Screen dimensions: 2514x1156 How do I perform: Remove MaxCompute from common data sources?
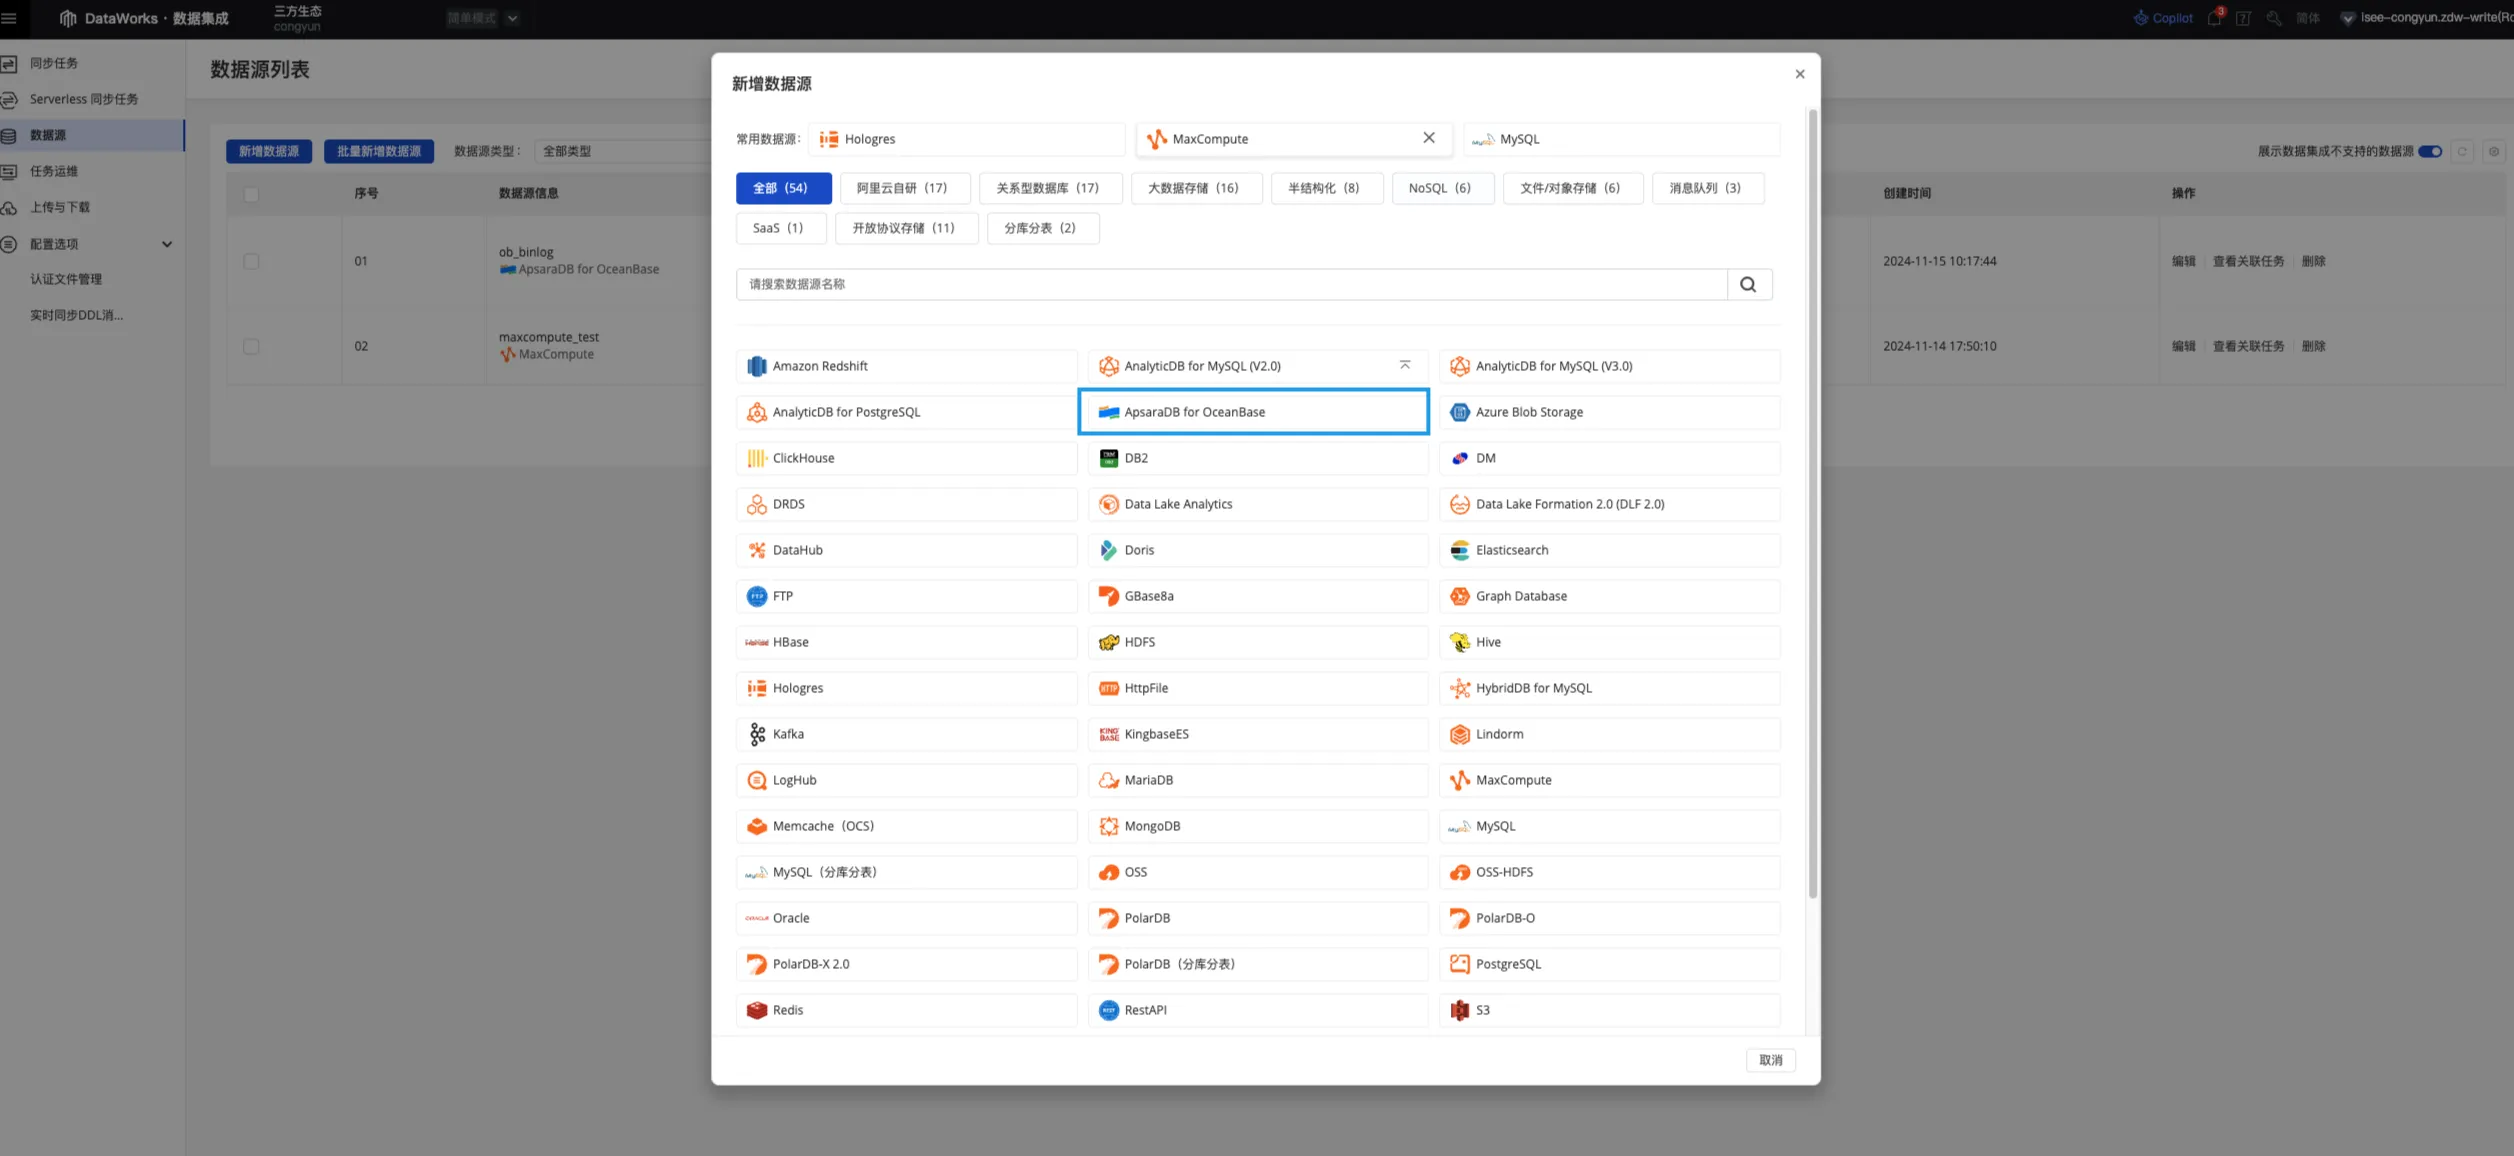point(1429,138)
